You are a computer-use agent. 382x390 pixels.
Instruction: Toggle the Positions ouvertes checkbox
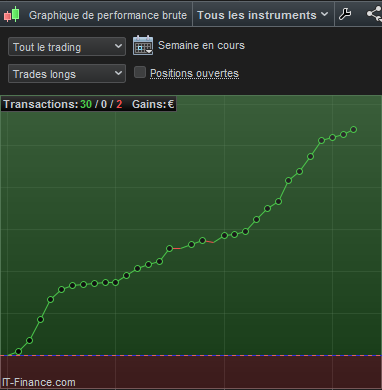click(x=140, y=72)
